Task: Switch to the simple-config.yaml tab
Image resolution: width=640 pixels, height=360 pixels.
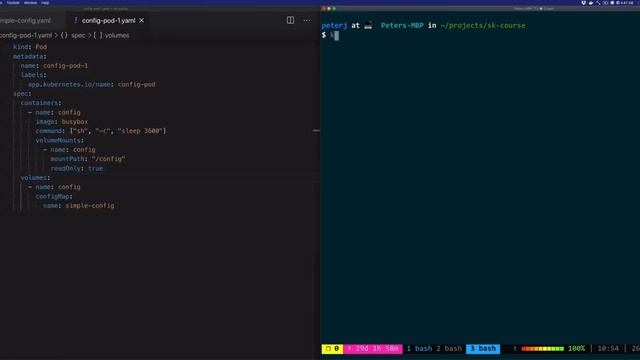Action: pyautogui.click(x=25, y=20)
